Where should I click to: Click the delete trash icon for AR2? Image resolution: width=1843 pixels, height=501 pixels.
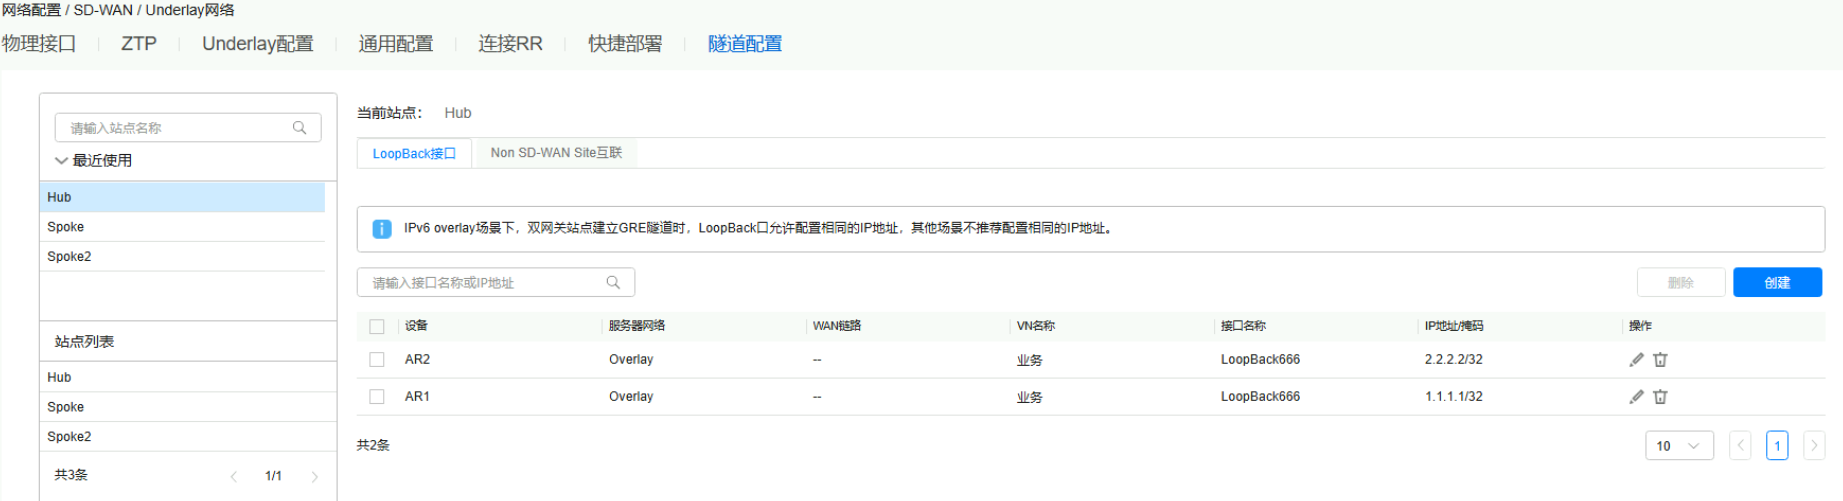coord(1660,360)
